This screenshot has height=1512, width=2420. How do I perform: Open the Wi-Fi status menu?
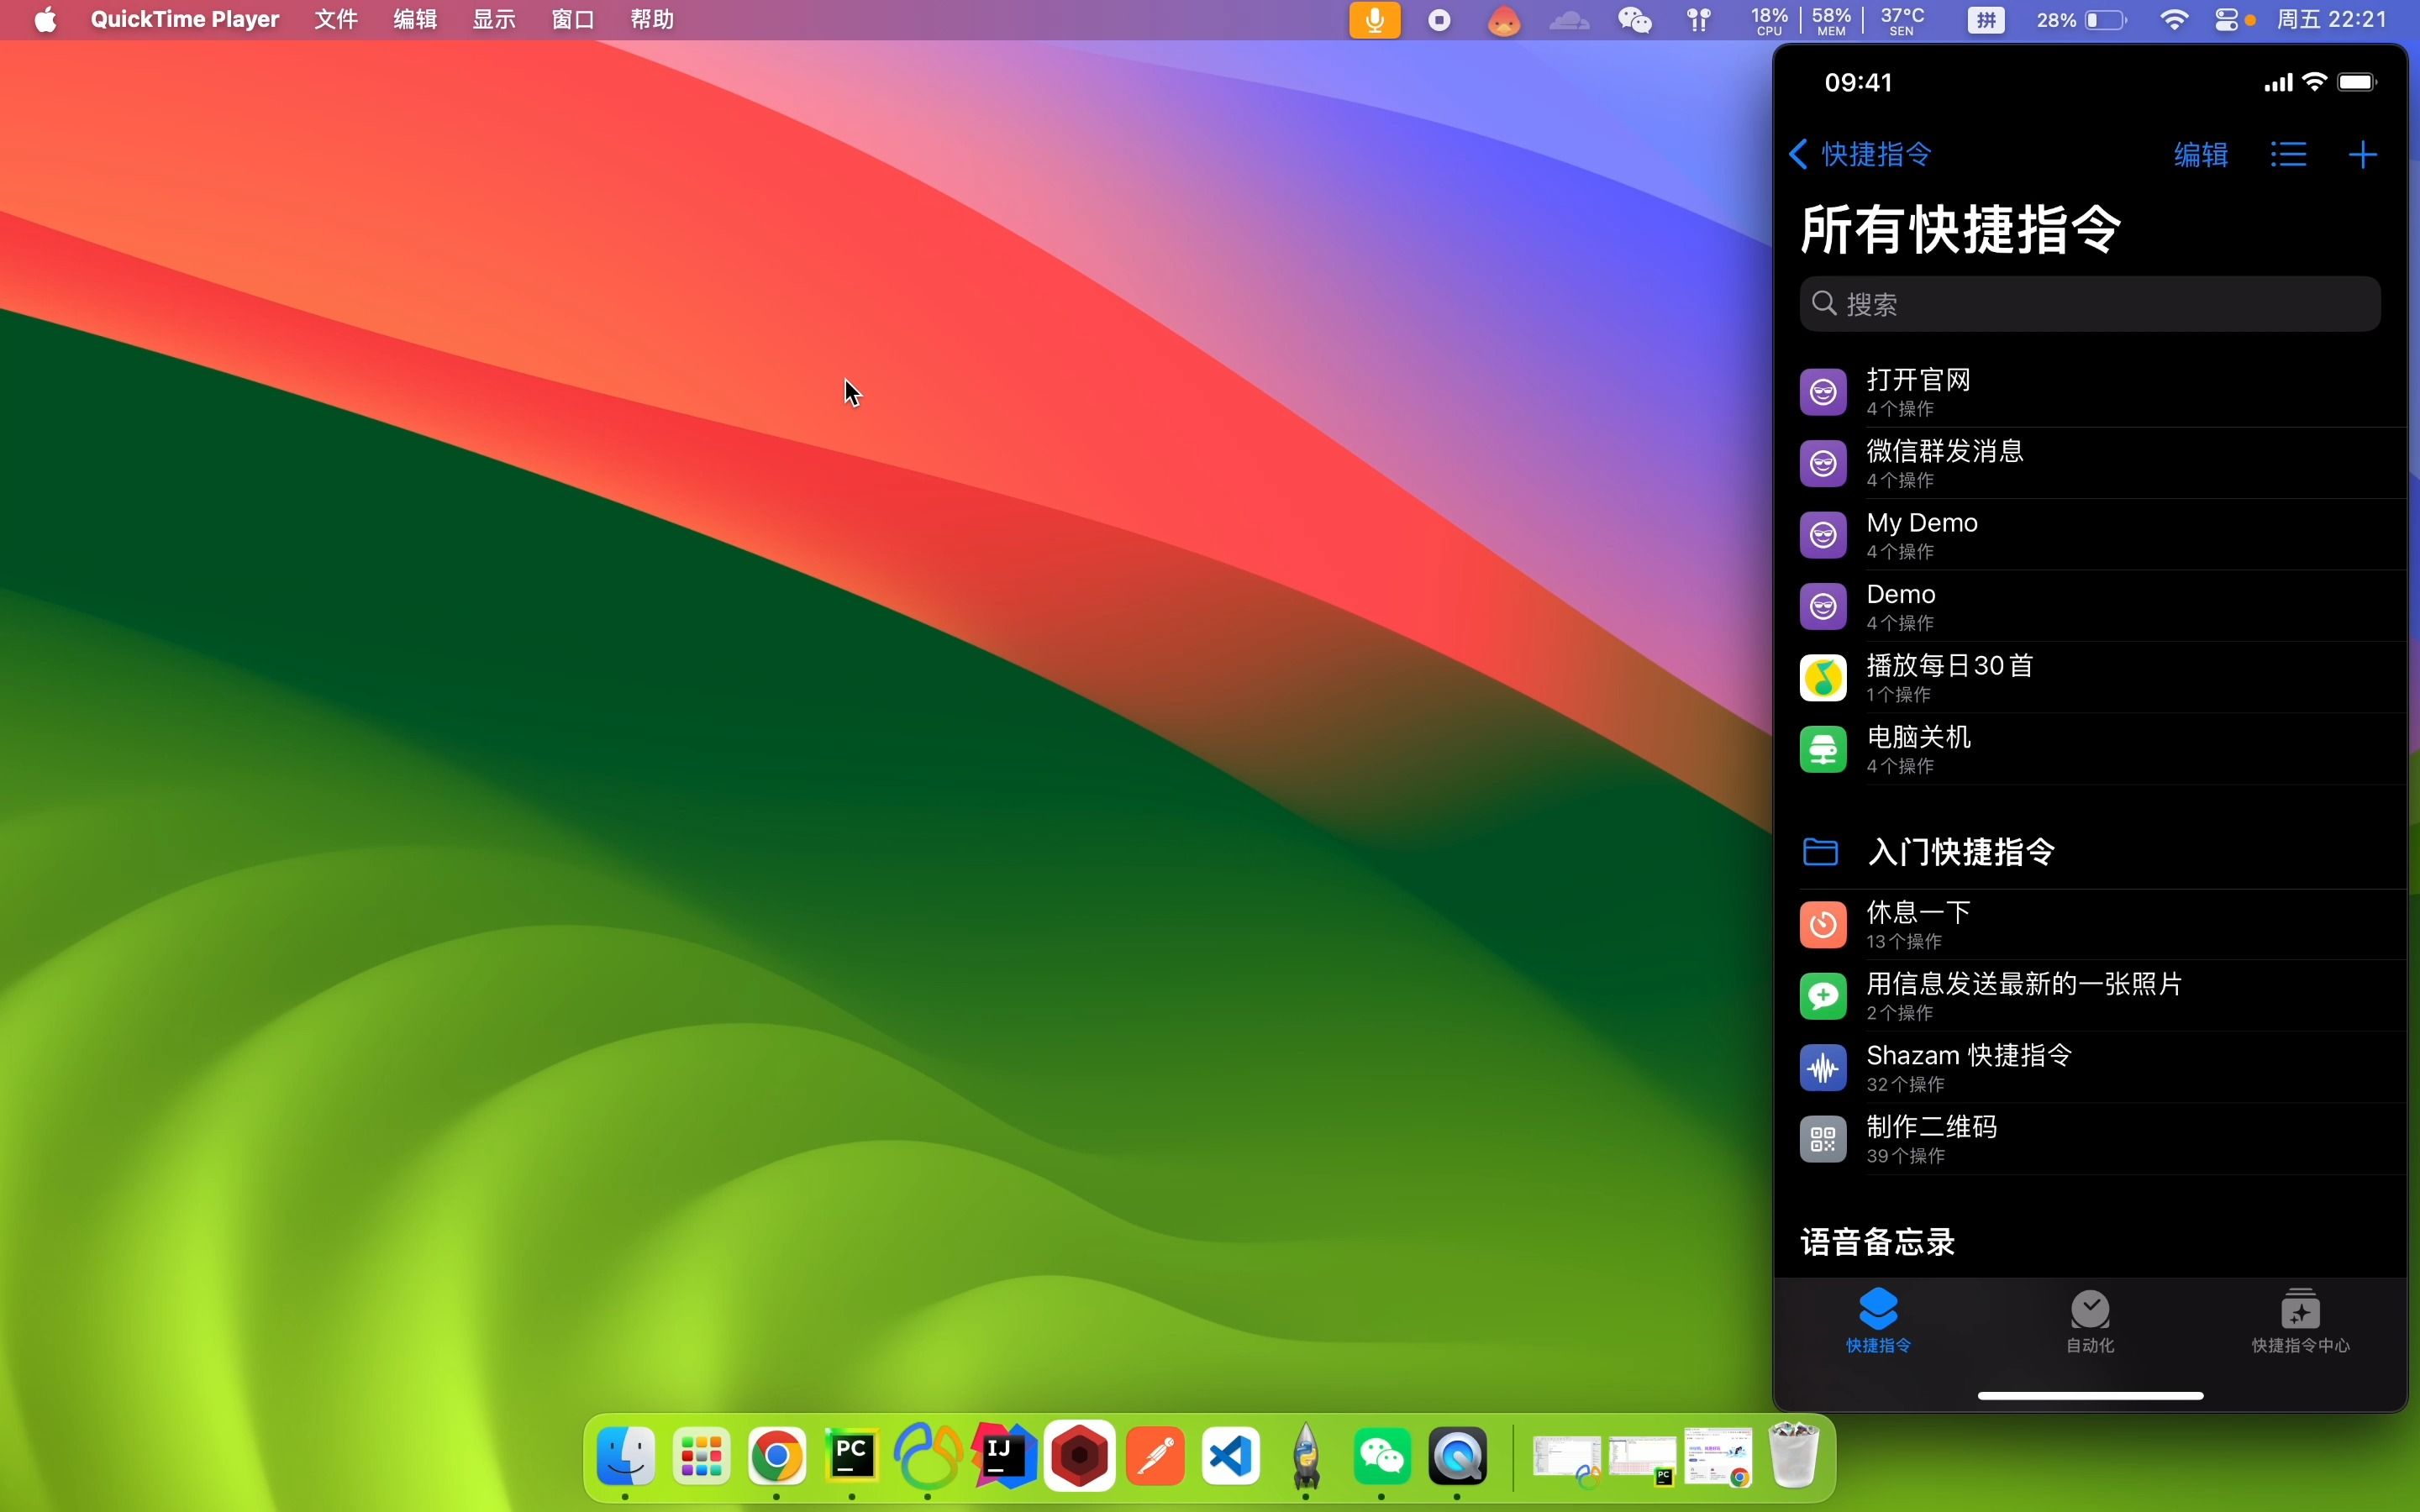tap(2174, 20)
